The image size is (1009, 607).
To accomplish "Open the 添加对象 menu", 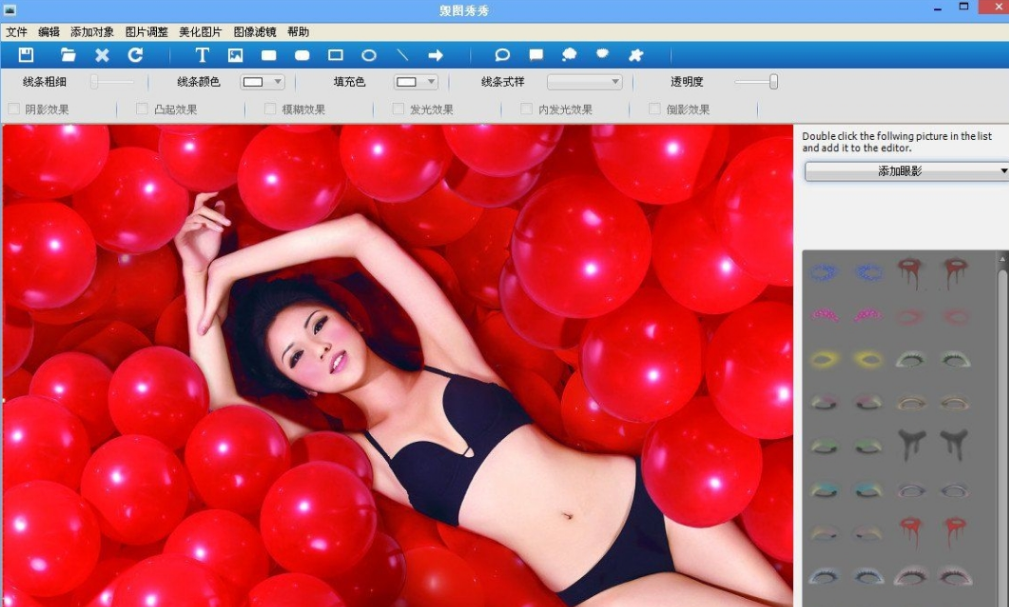I will tap(92, 32).
